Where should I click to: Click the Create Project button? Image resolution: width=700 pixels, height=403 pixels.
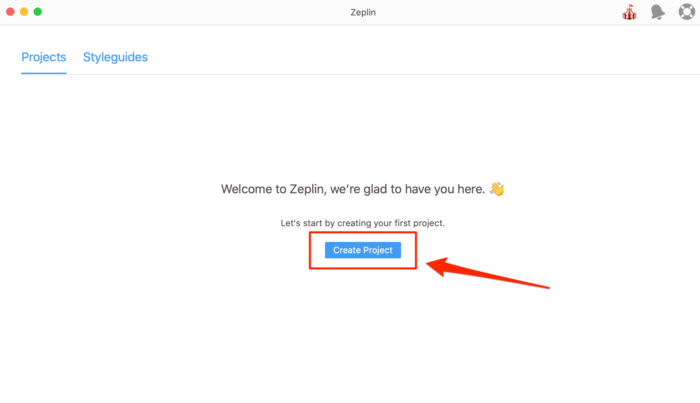[363, 250]
